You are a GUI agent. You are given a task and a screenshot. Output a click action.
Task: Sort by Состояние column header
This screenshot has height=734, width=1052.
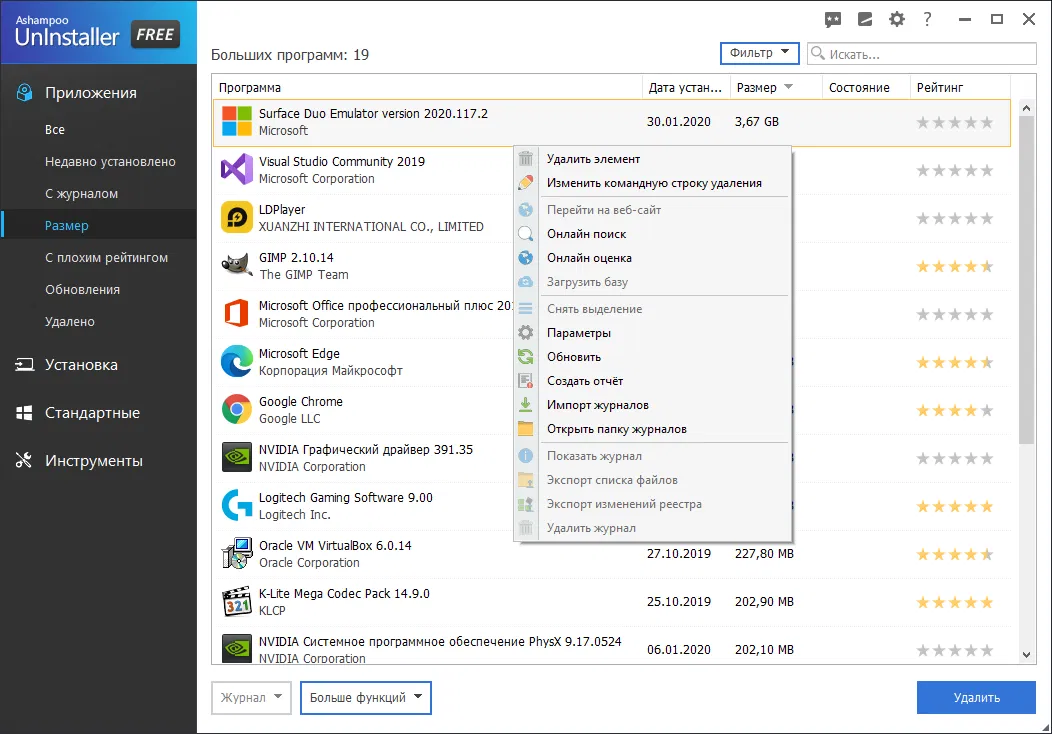click(866, 87)
